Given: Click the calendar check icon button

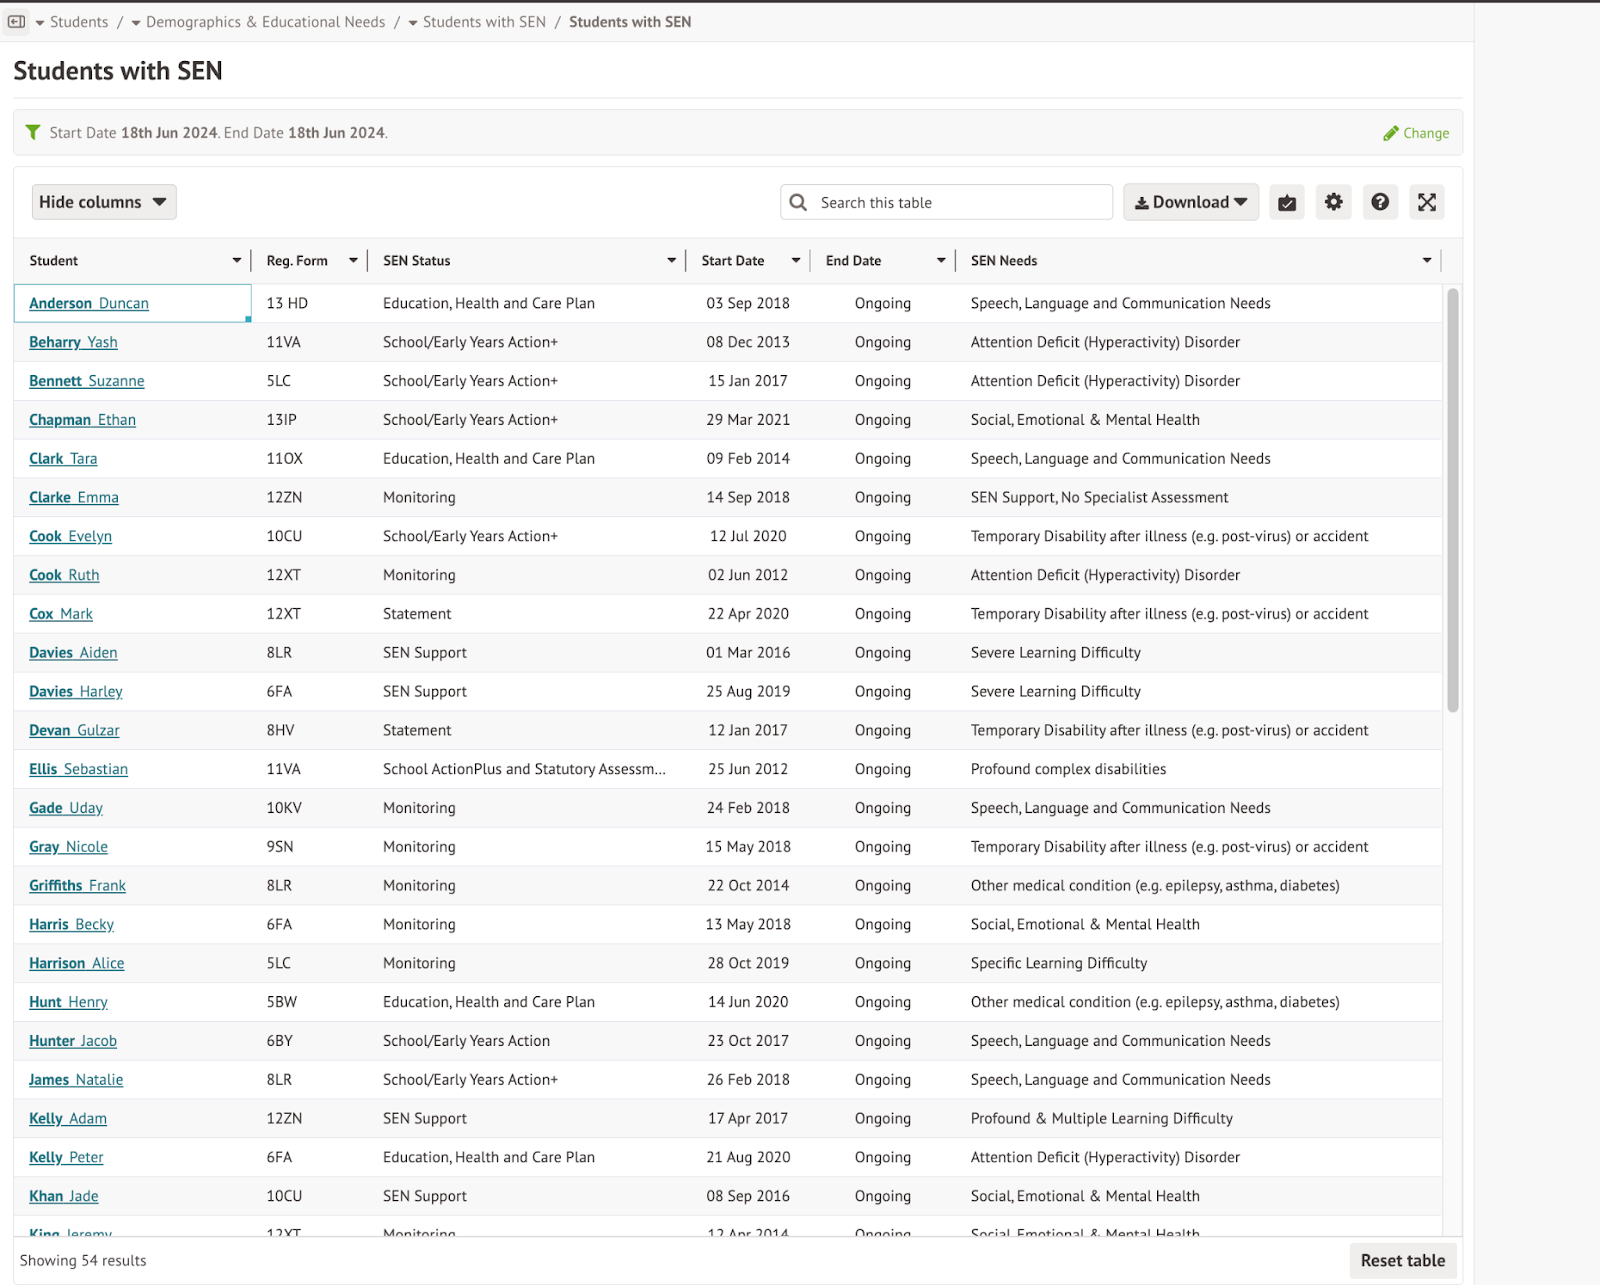Looking at the screenshot, I should click(x=1287, y=202).
